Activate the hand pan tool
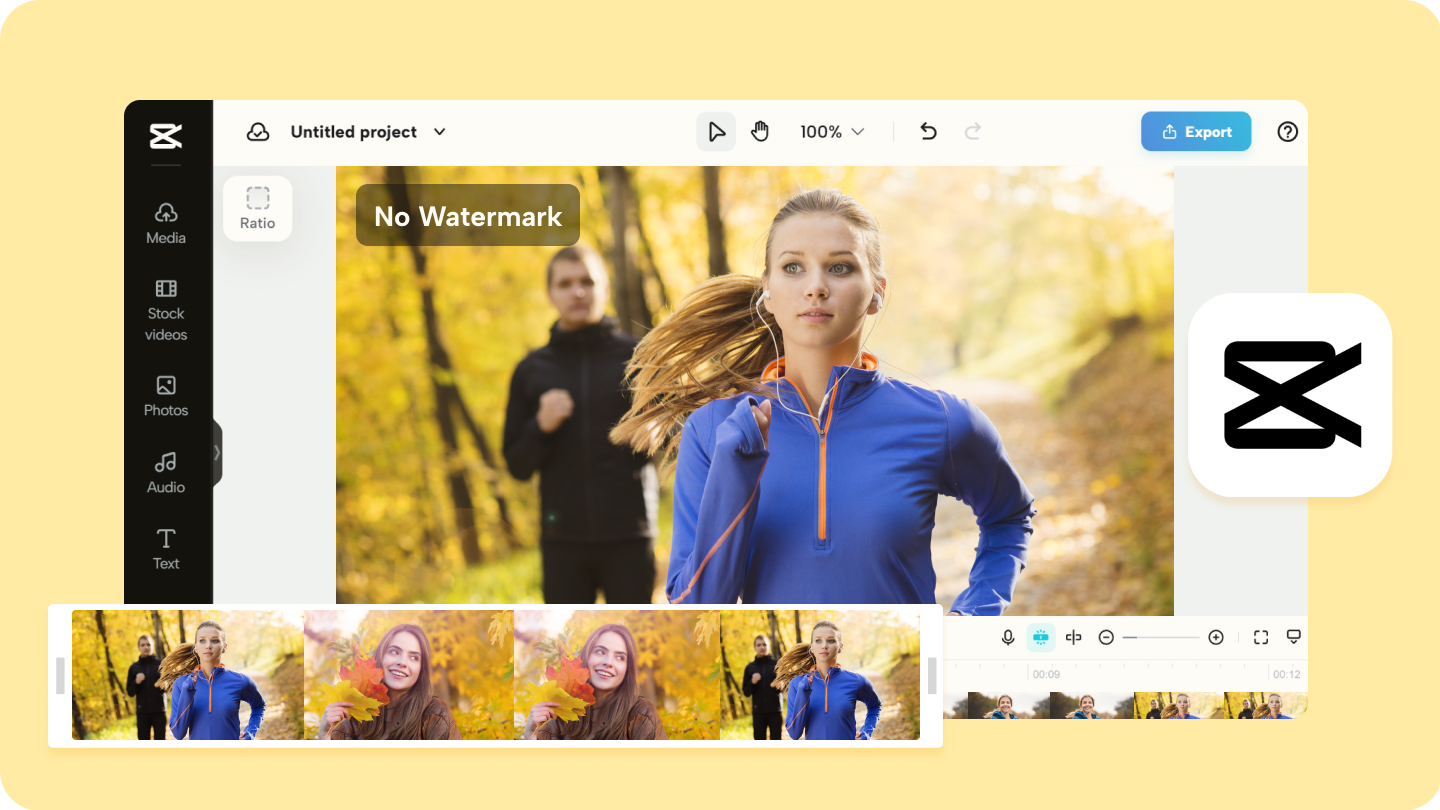 pos(760,132)
